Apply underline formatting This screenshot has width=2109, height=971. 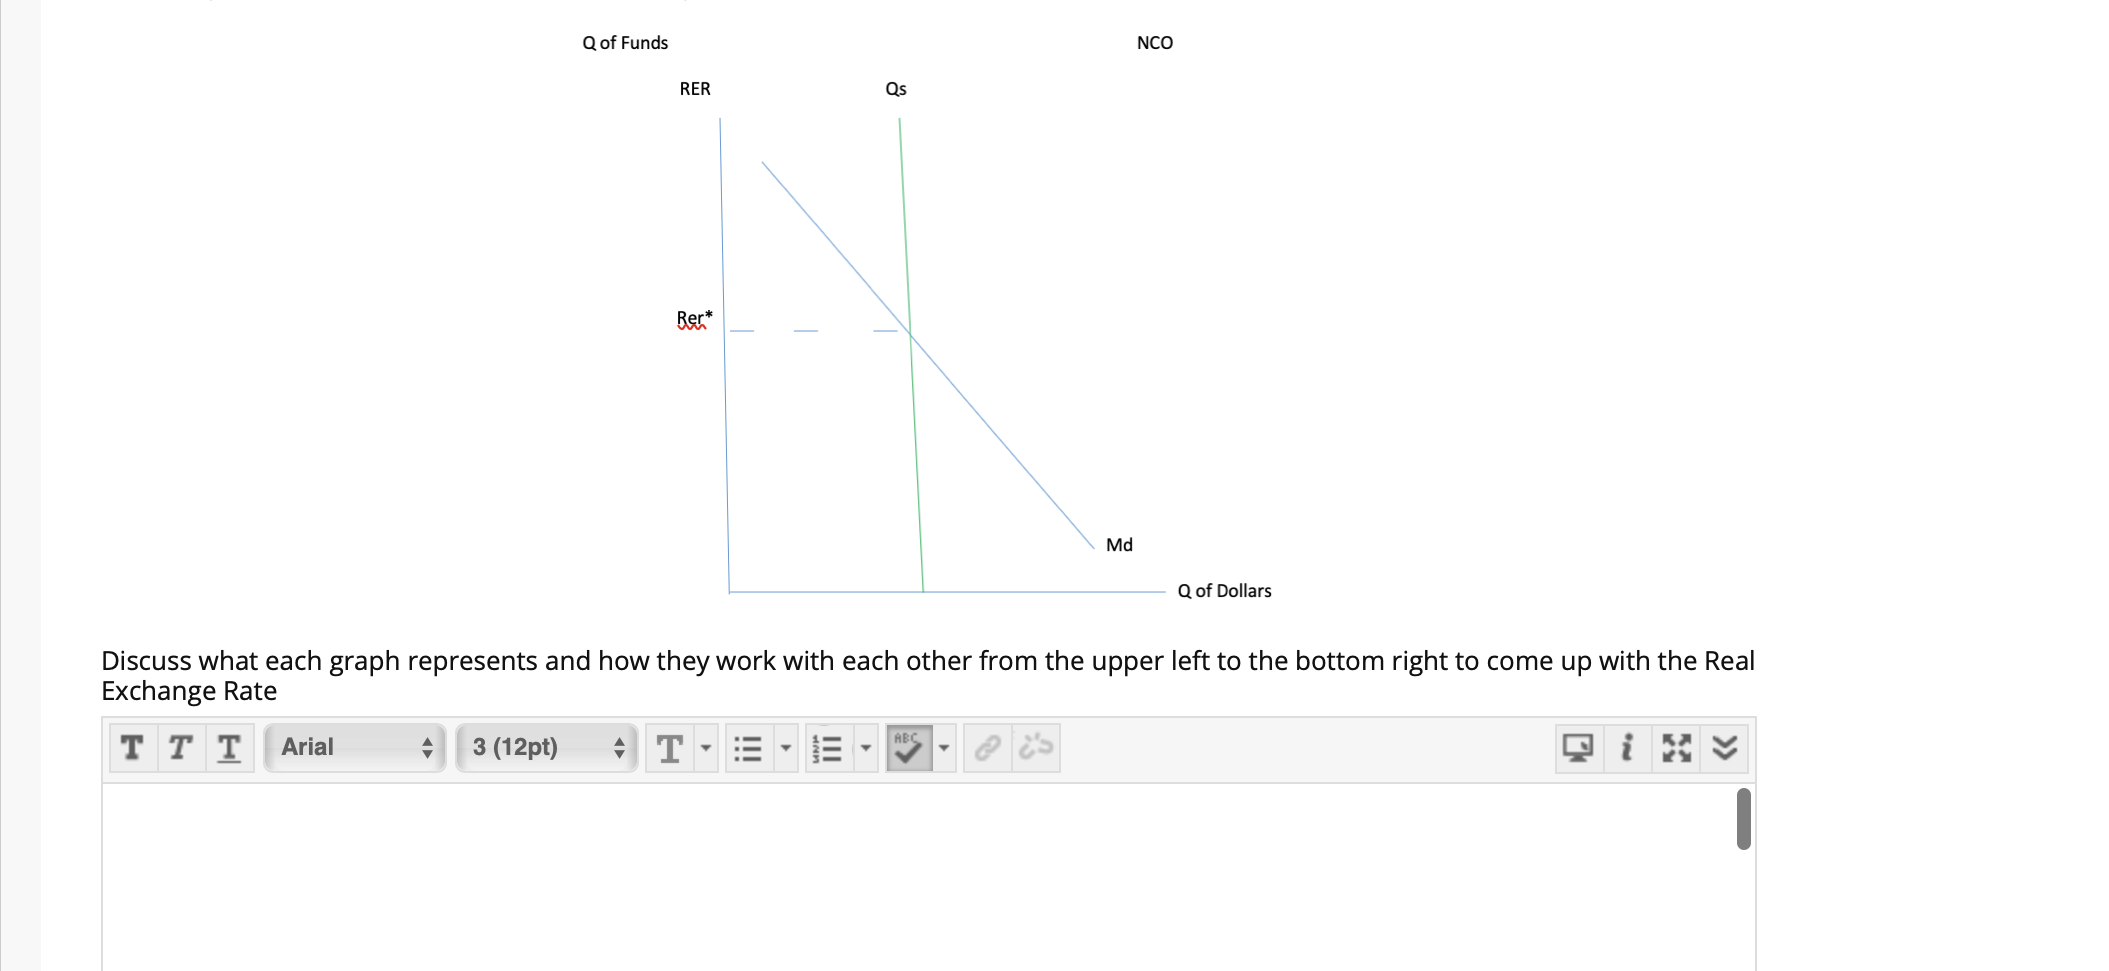click(227, 748)
